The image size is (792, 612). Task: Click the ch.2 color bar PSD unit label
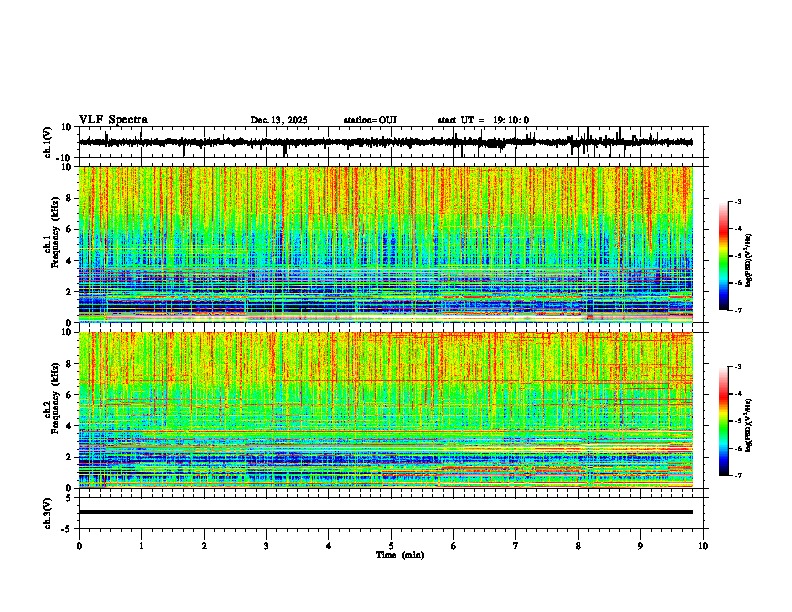coord(749,425)
